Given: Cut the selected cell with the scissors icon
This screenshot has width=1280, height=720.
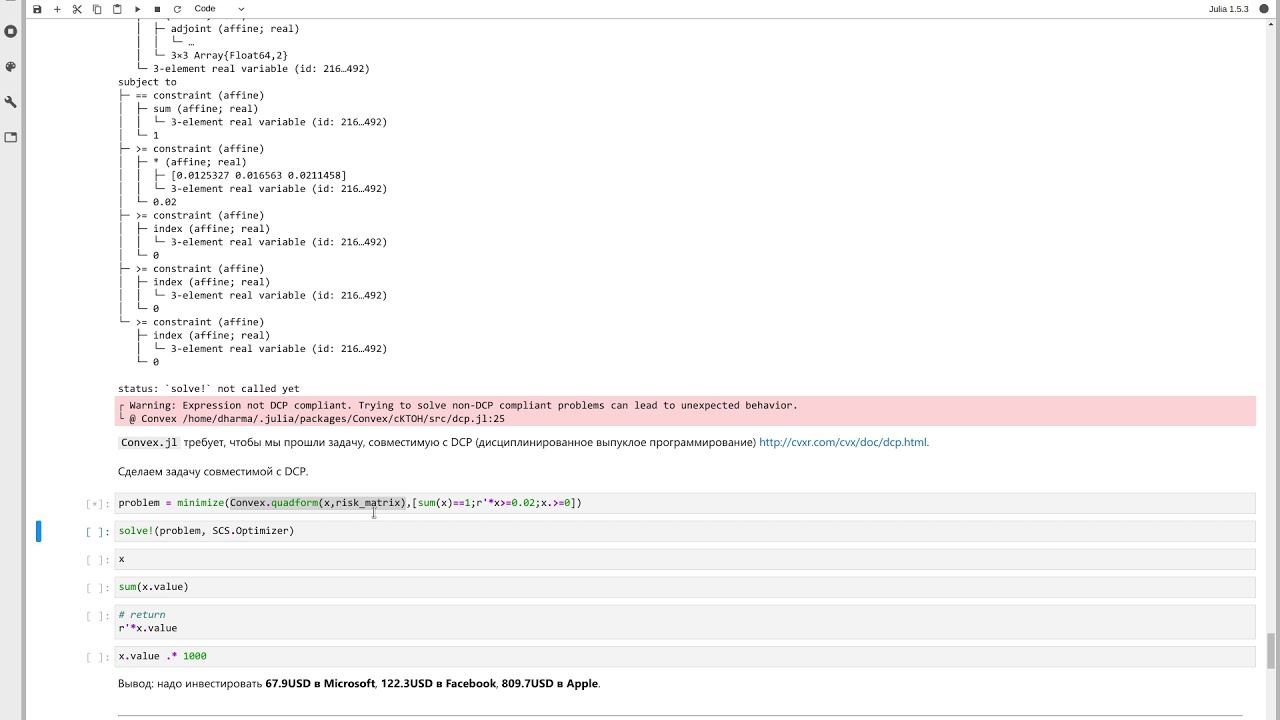Looking at the screenshot, I should pyautogui.click(x=77, y=9).
